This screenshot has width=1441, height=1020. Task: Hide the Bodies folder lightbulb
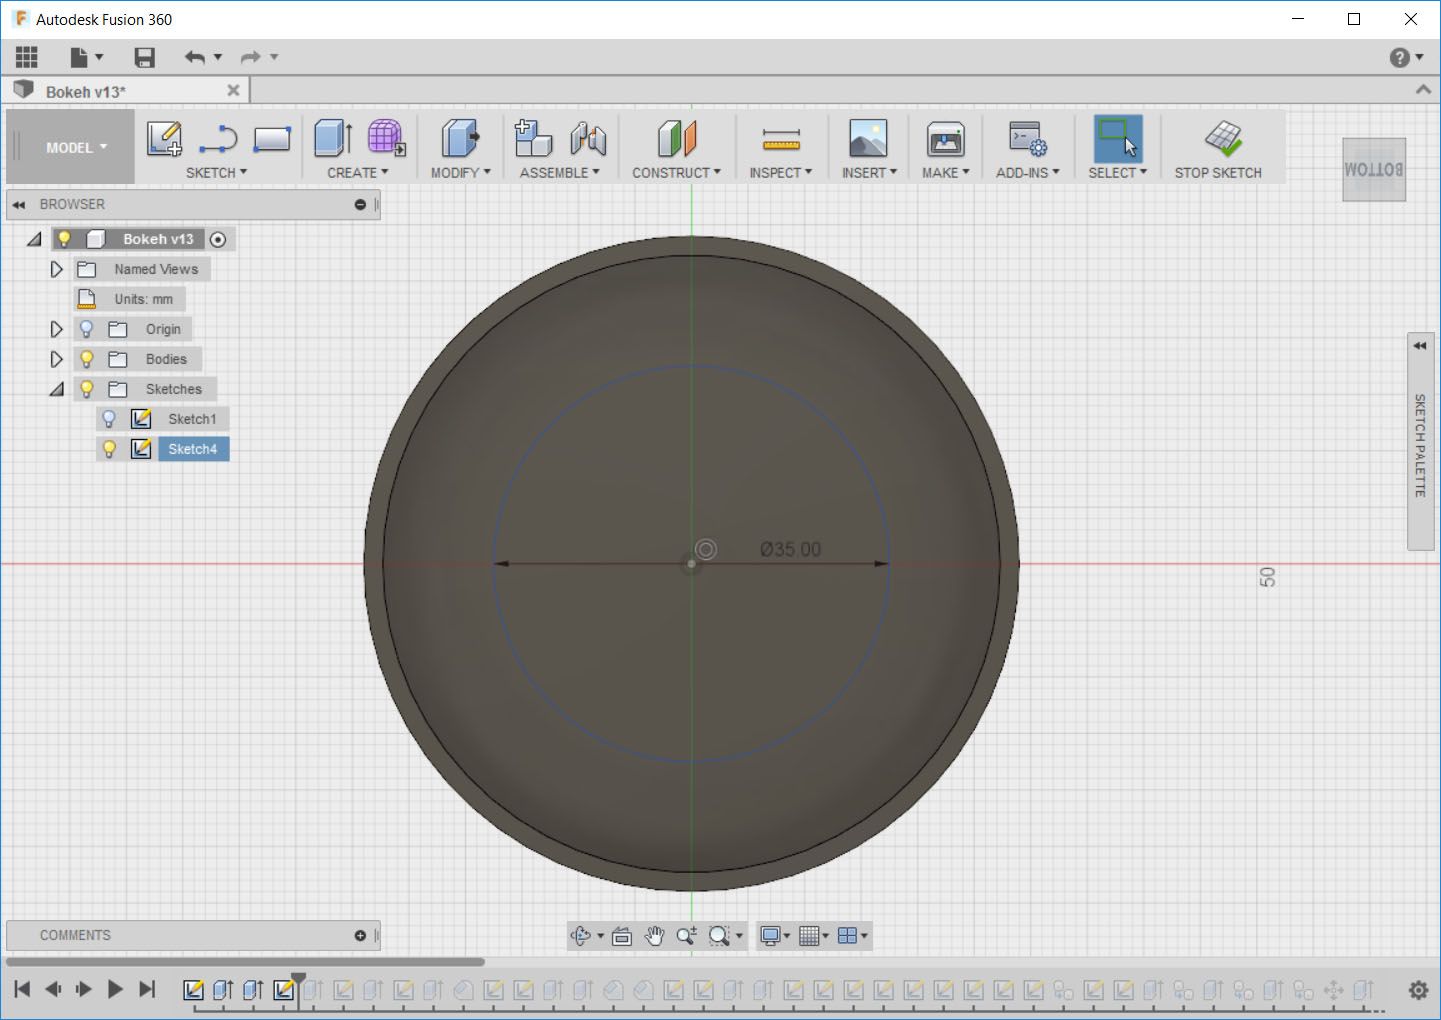(87, 359)
